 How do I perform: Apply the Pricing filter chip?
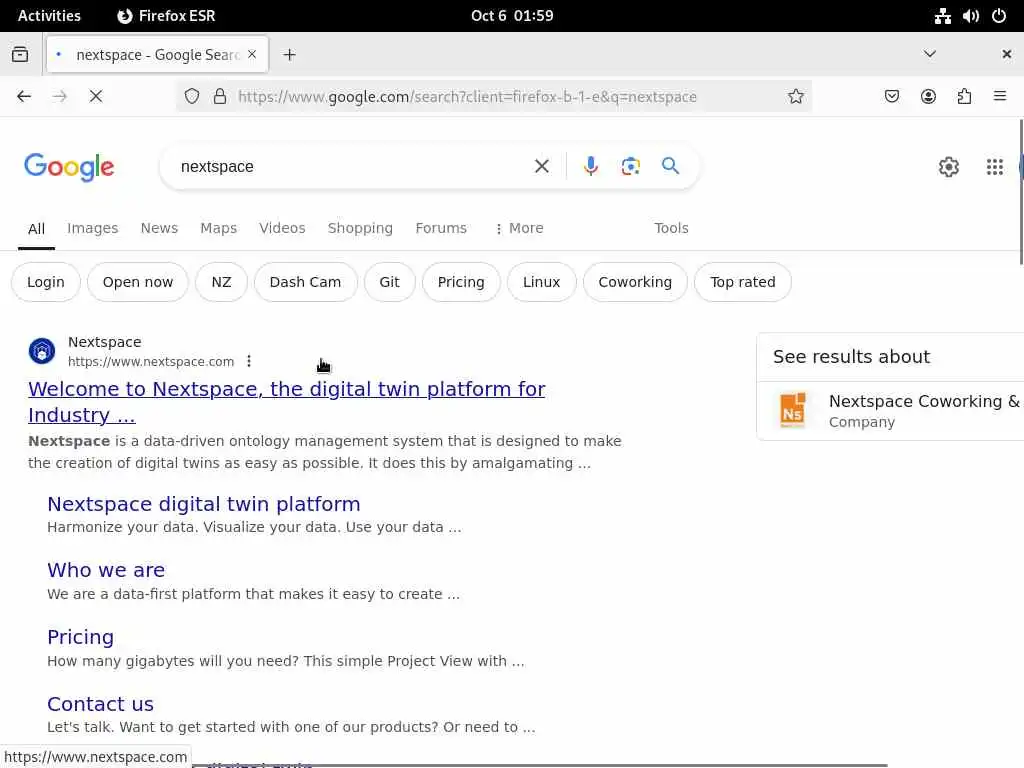[x=461, y=282]
